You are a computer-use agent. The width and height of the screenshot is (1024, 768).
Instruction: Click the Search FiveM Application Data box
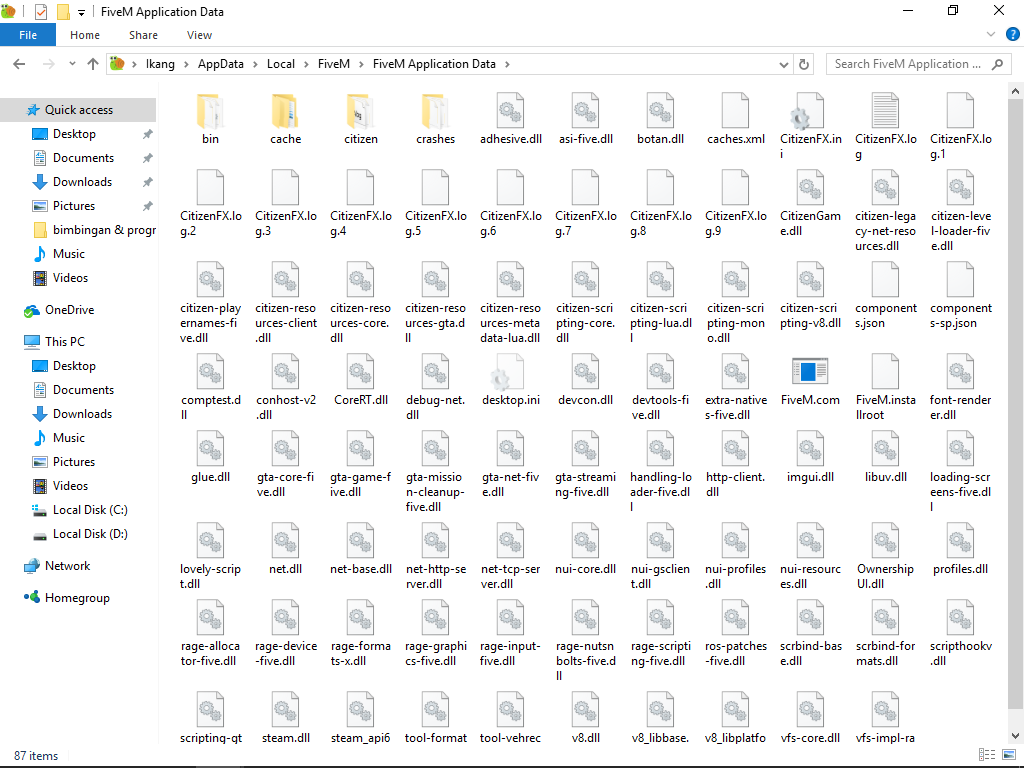click(x=918, y=64)
